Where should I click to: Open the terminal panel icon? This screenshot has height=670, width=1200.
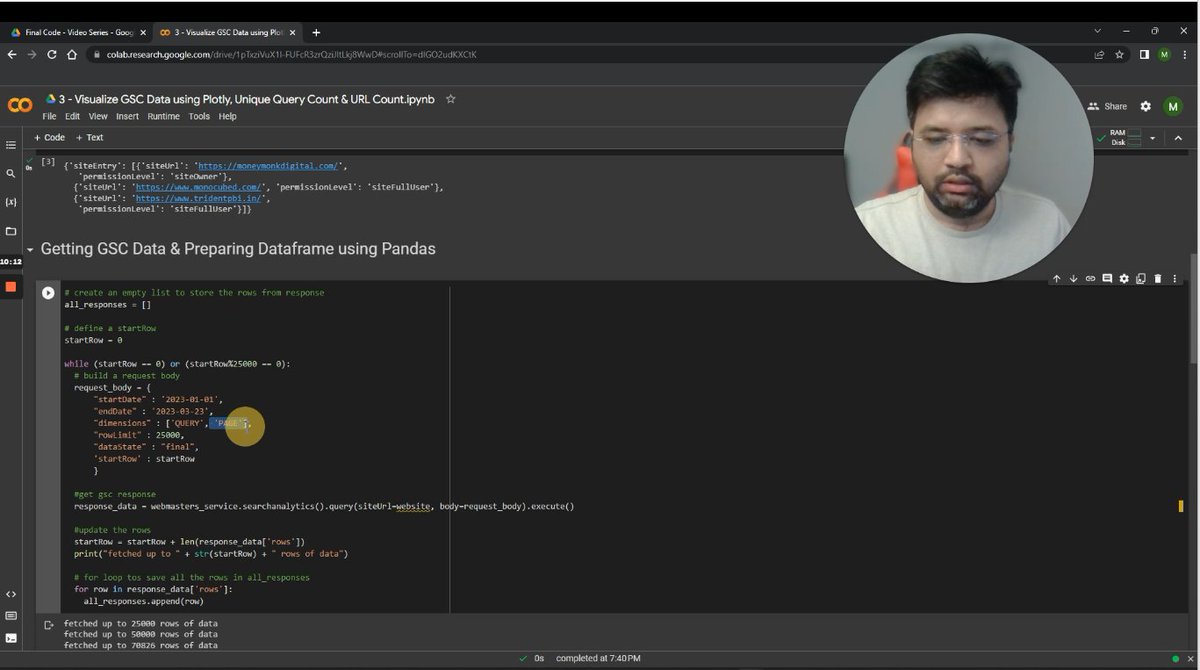11,638
